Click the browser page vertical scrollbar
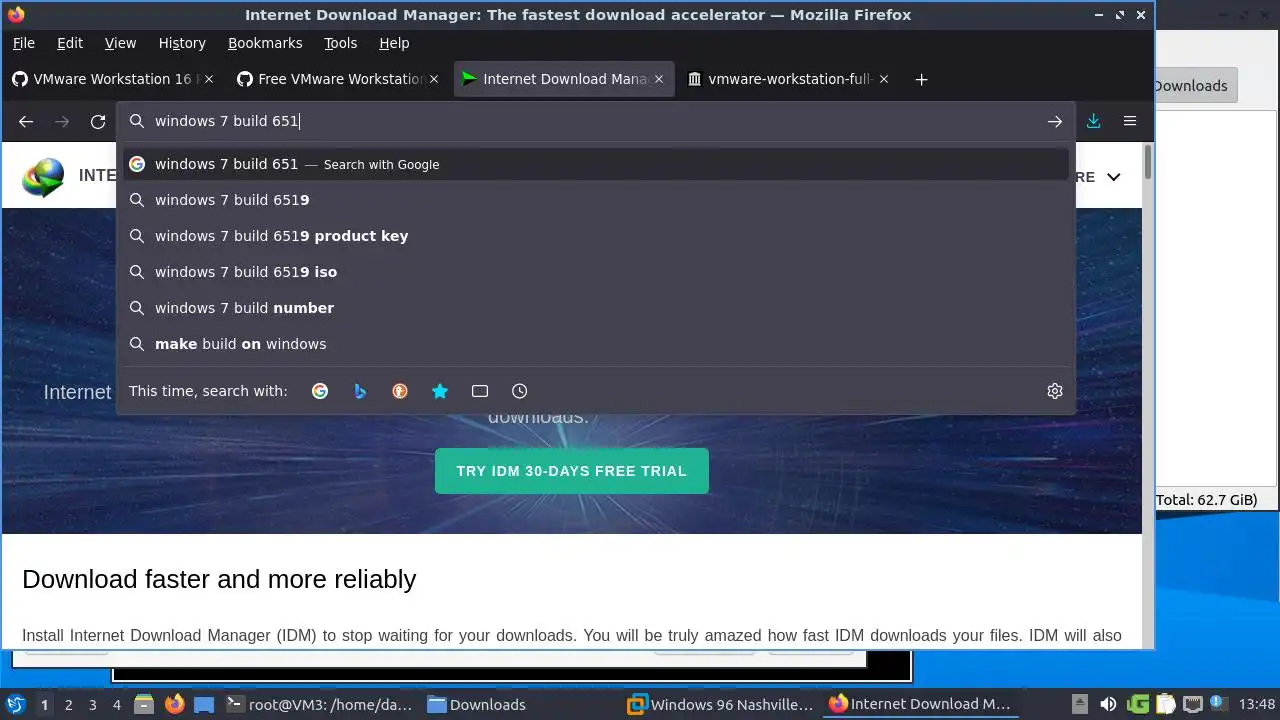 coord(1148,163)
